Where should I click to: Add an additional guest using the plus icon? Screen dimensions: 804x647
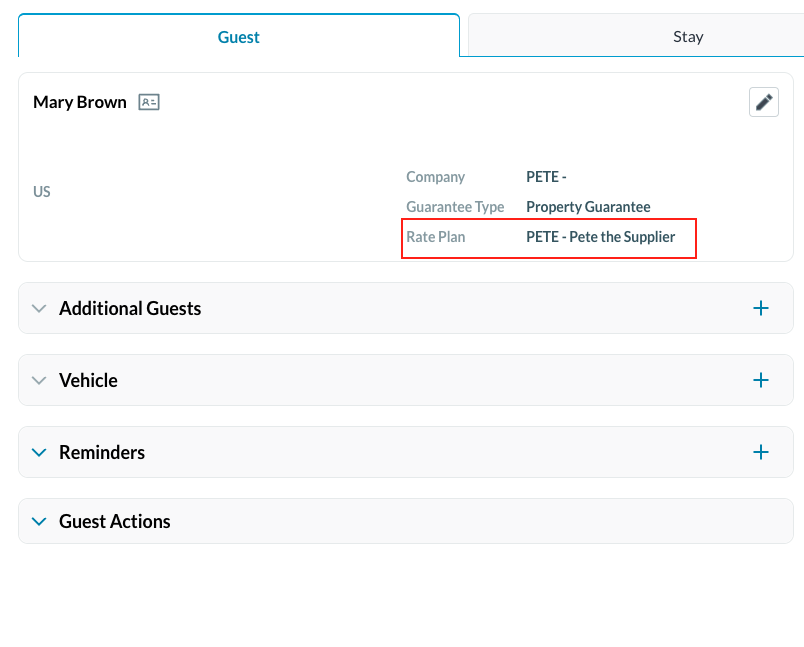point(761,308)
